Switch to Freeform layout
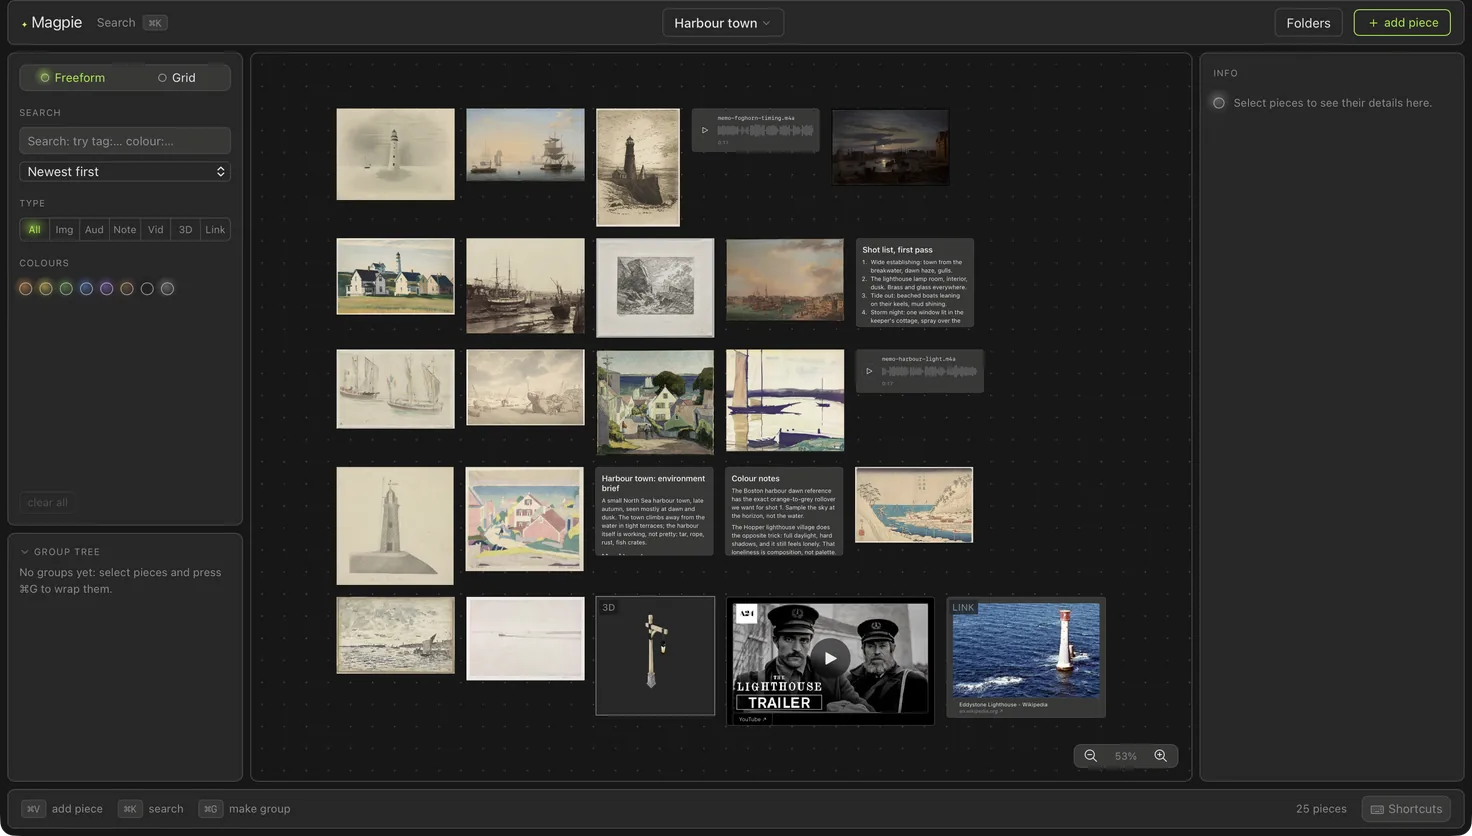This screenshot has width=1472, height=836. coord(72,77)
